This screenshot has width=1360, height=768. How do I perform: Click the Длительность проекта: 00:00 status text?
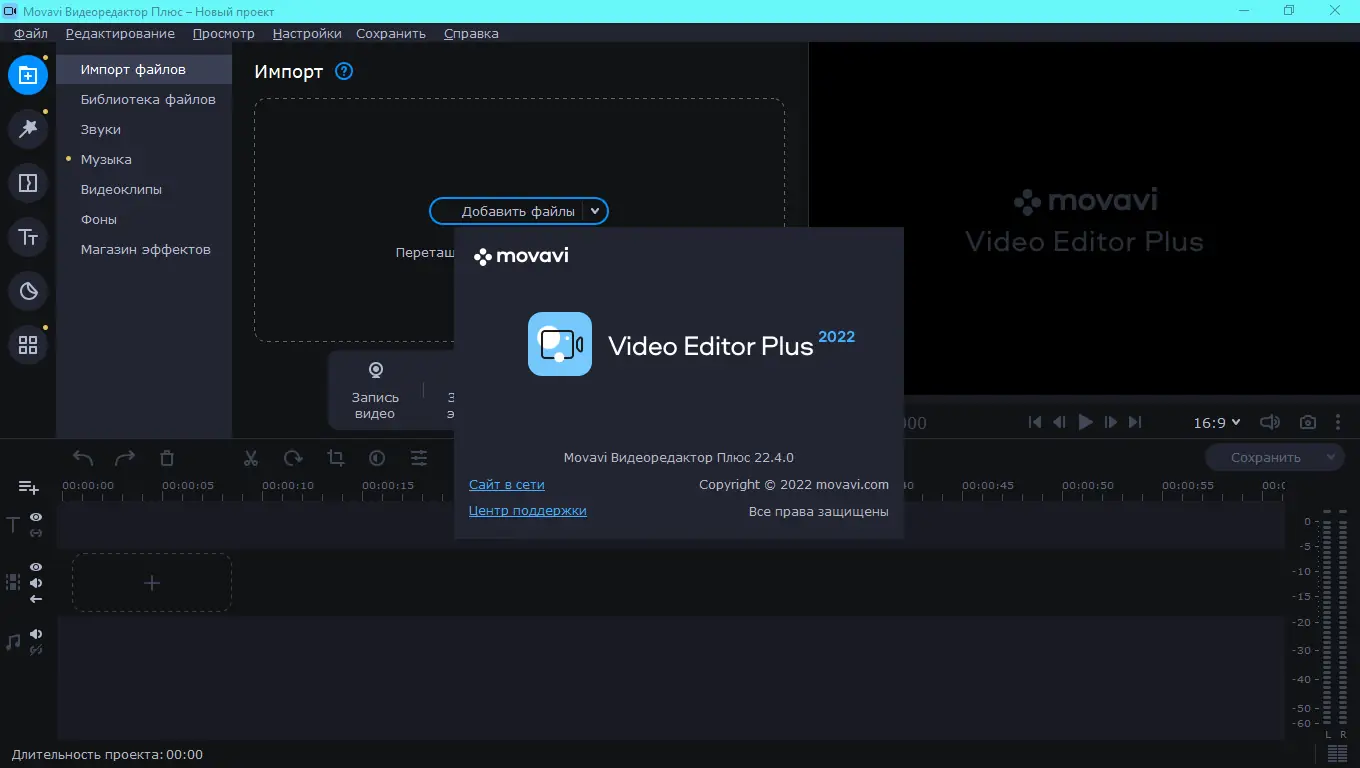(107, 755)
